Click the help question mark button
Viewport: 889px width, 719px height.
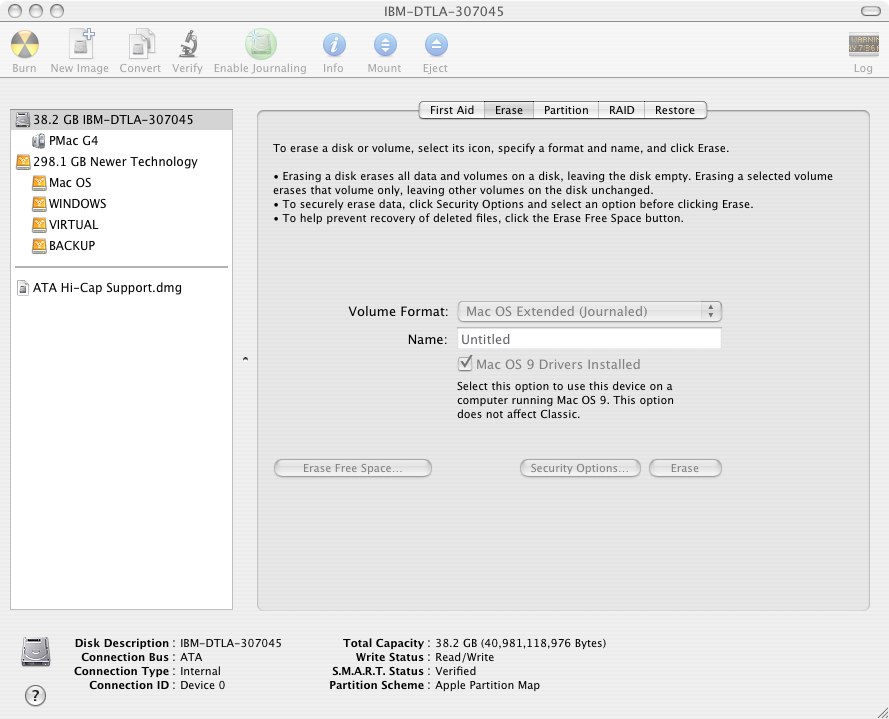pyautogui.click(x=35, y=695)
